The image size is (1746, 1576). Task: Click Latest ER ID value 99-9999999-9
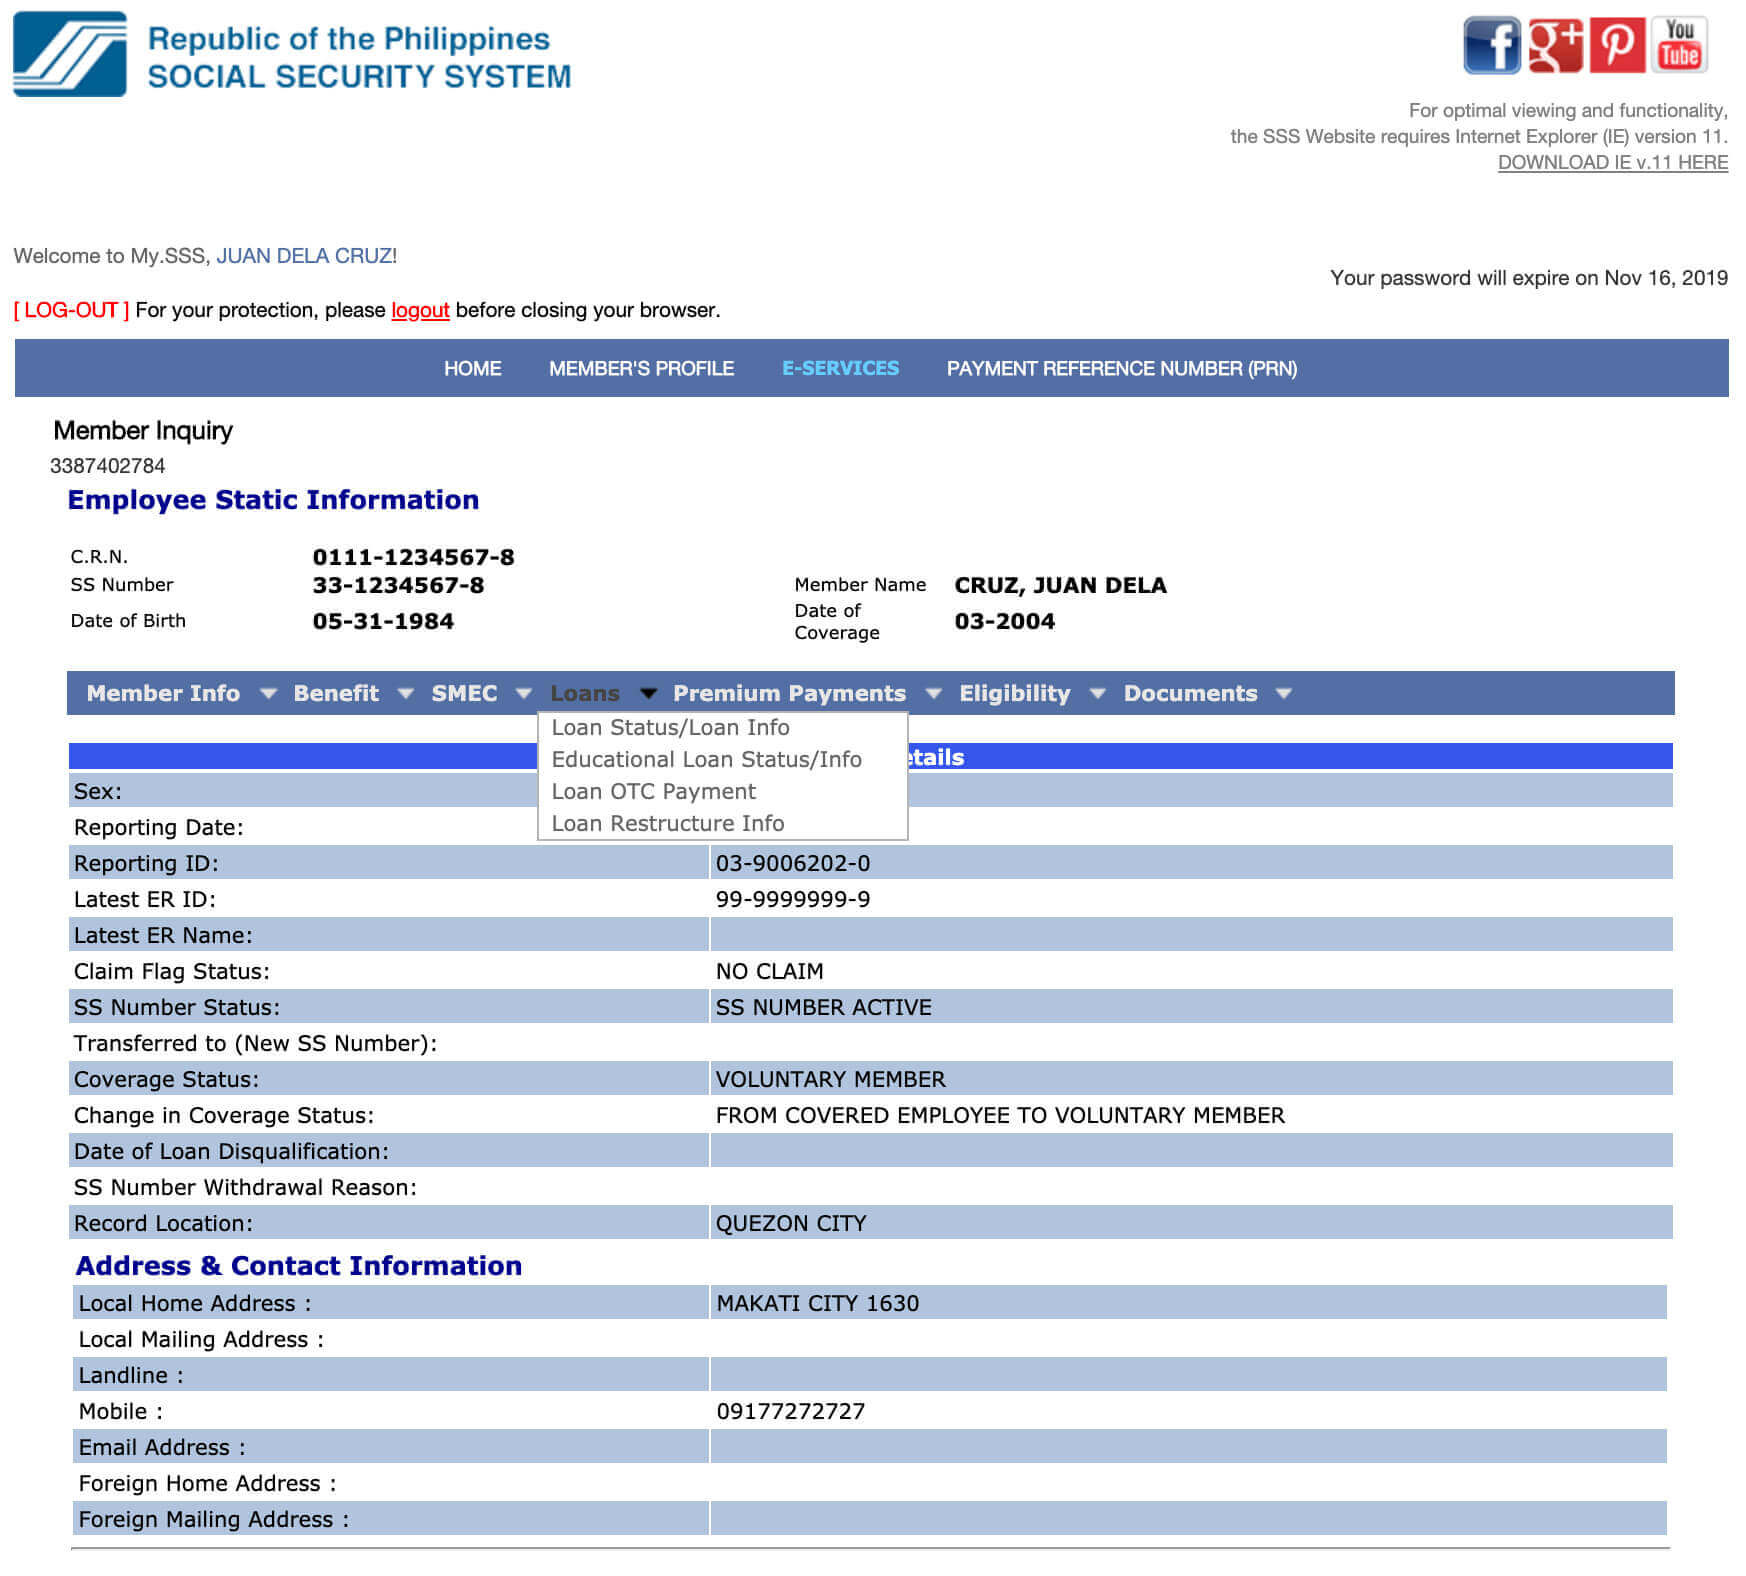click(793, 898)
